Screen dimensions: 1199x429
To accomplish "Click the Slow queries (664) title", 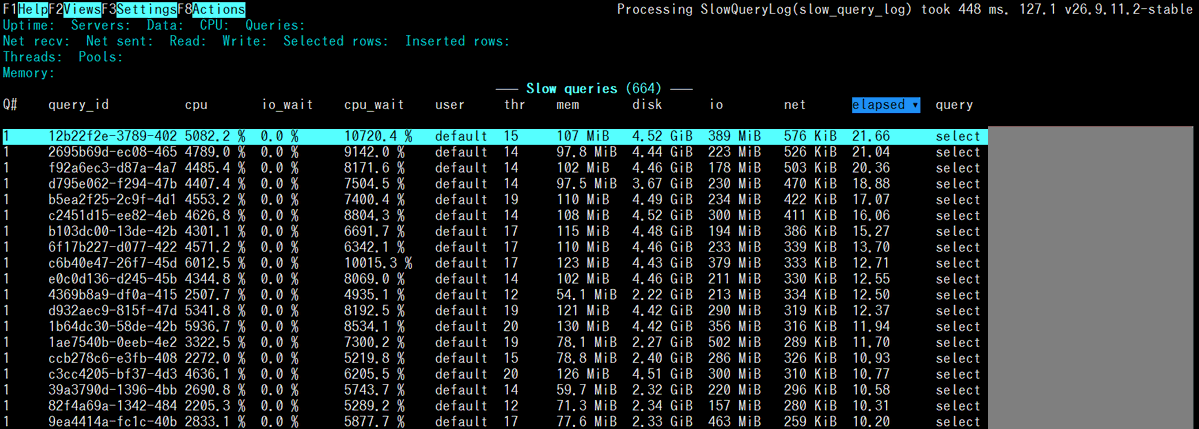I will click(594, 89).
